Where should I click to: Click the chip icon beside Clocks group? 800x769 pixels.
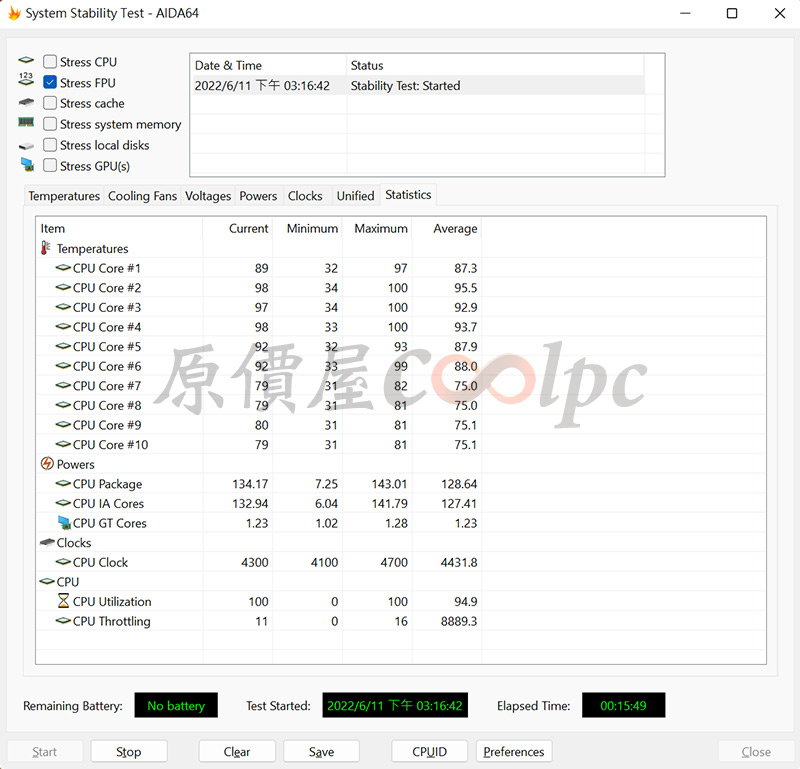[x=47, y=543]
